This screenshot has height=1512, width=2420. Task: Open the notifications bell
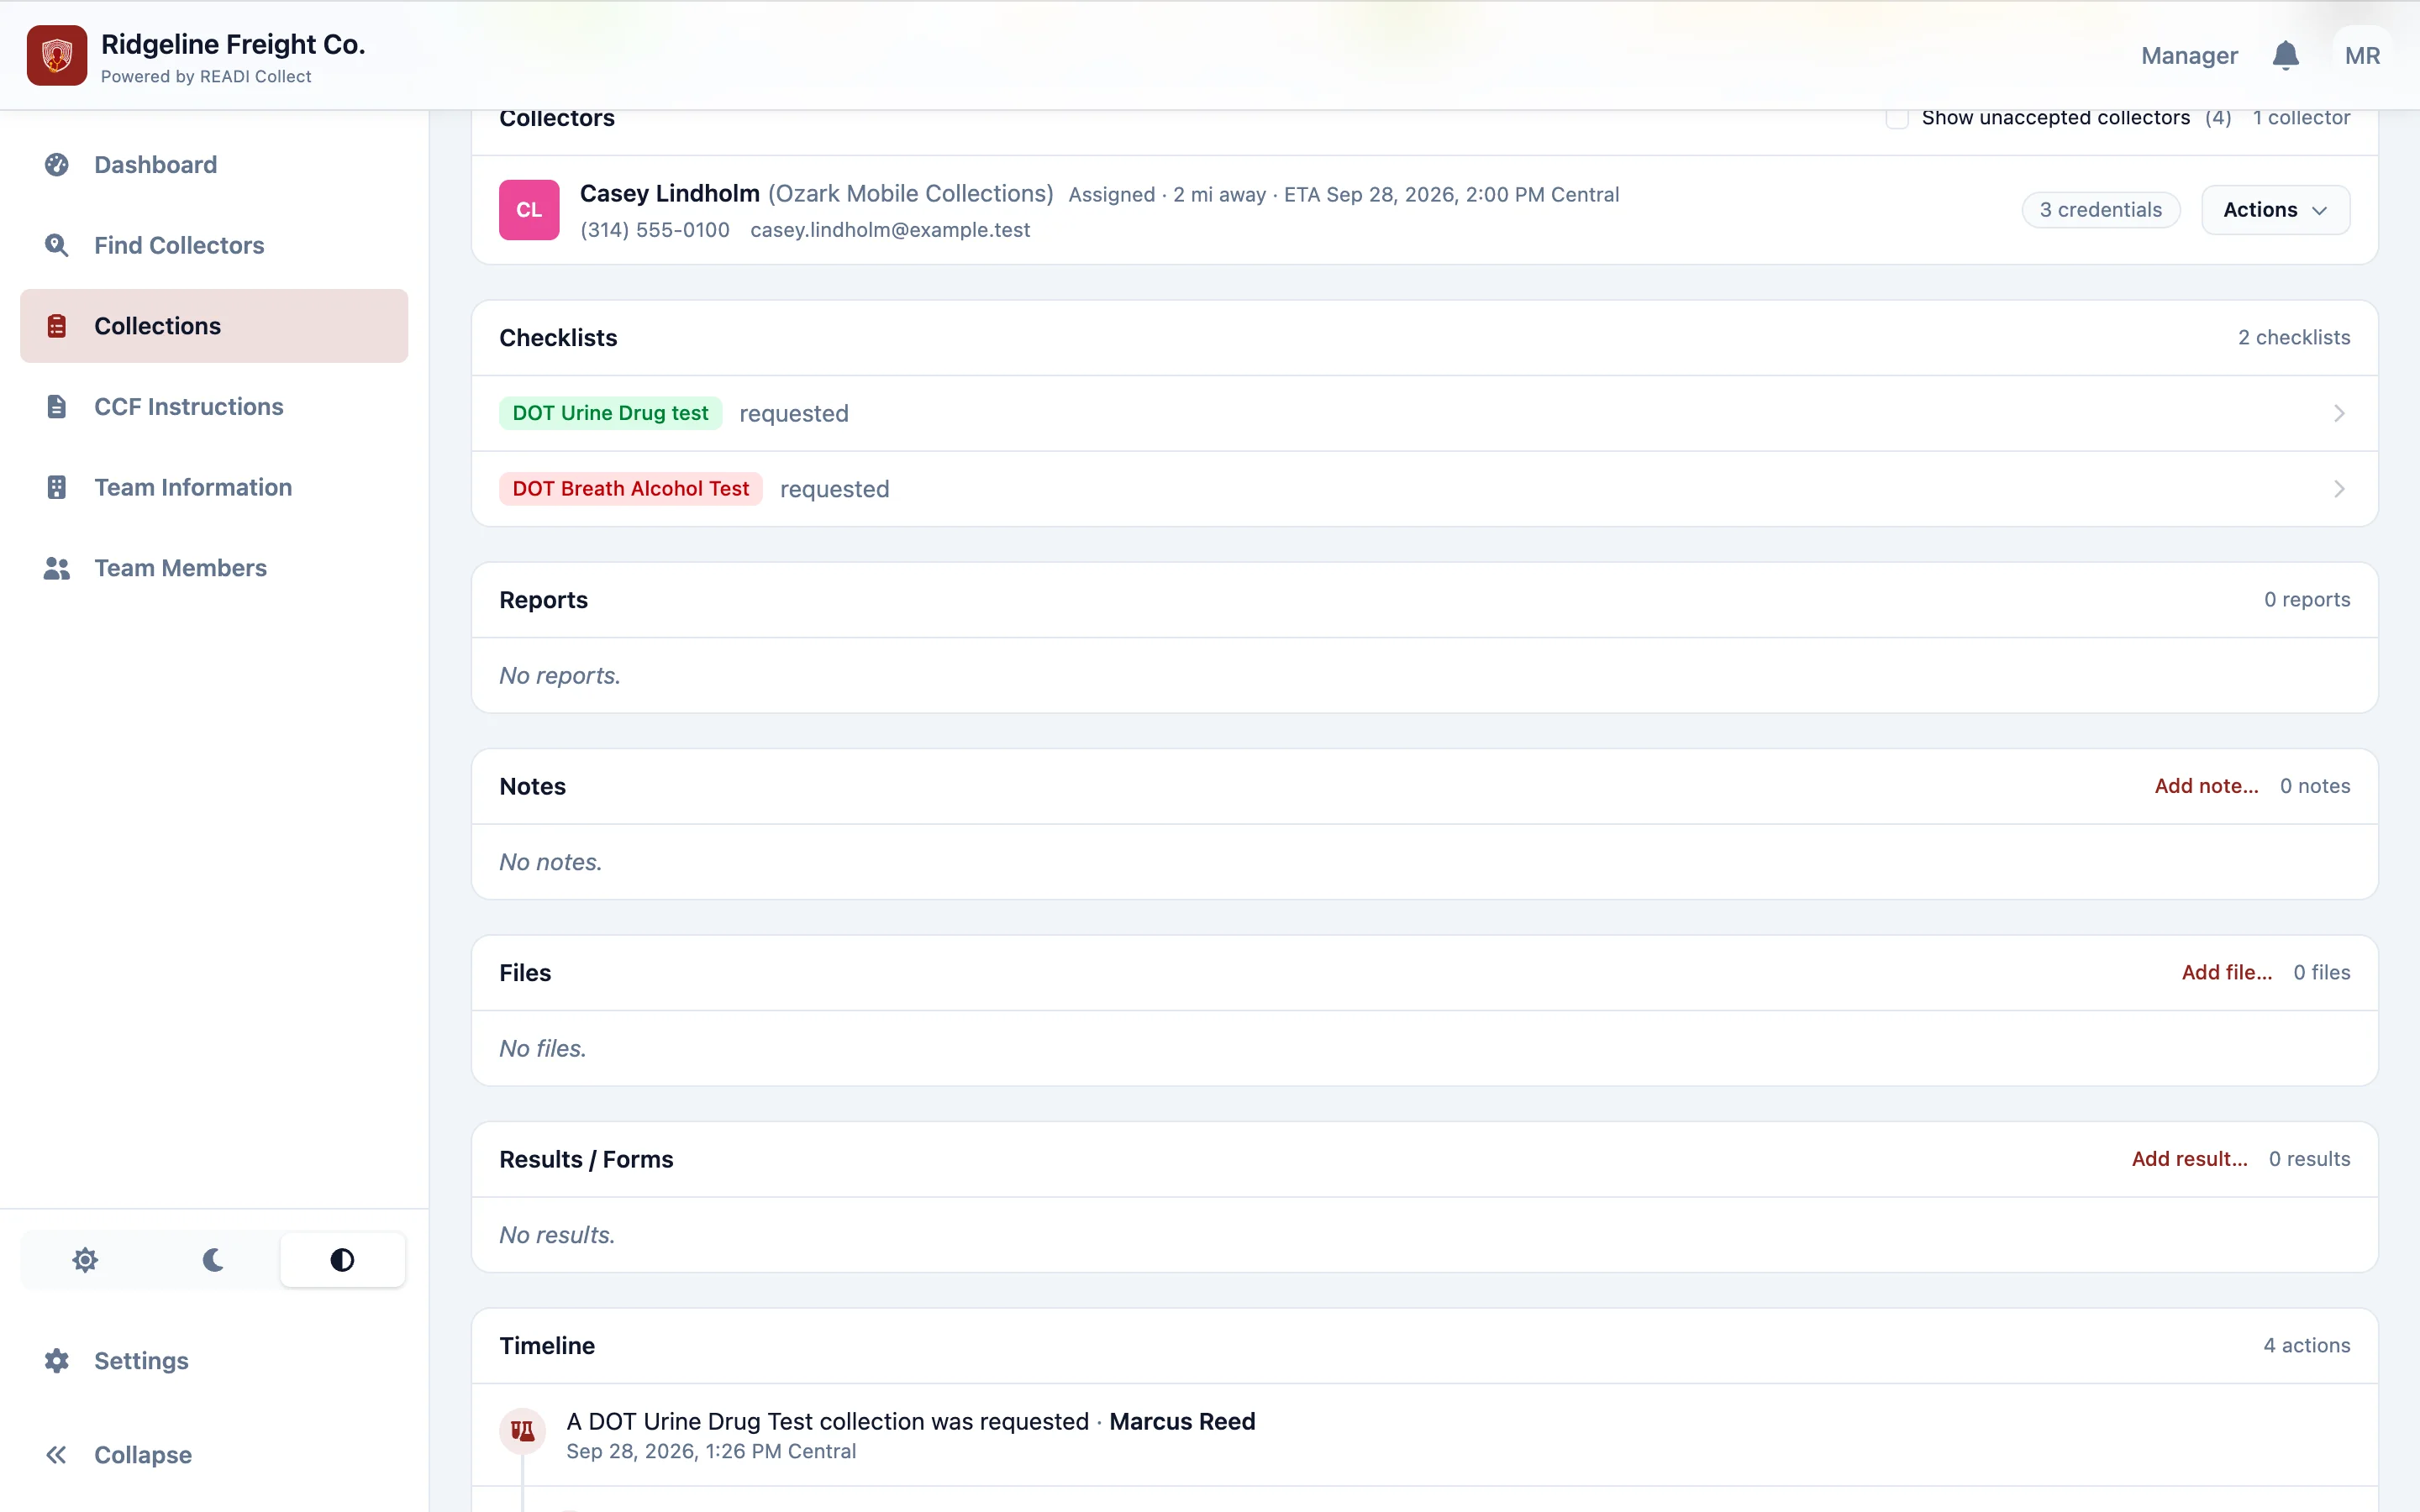(x=2285, y=56)
